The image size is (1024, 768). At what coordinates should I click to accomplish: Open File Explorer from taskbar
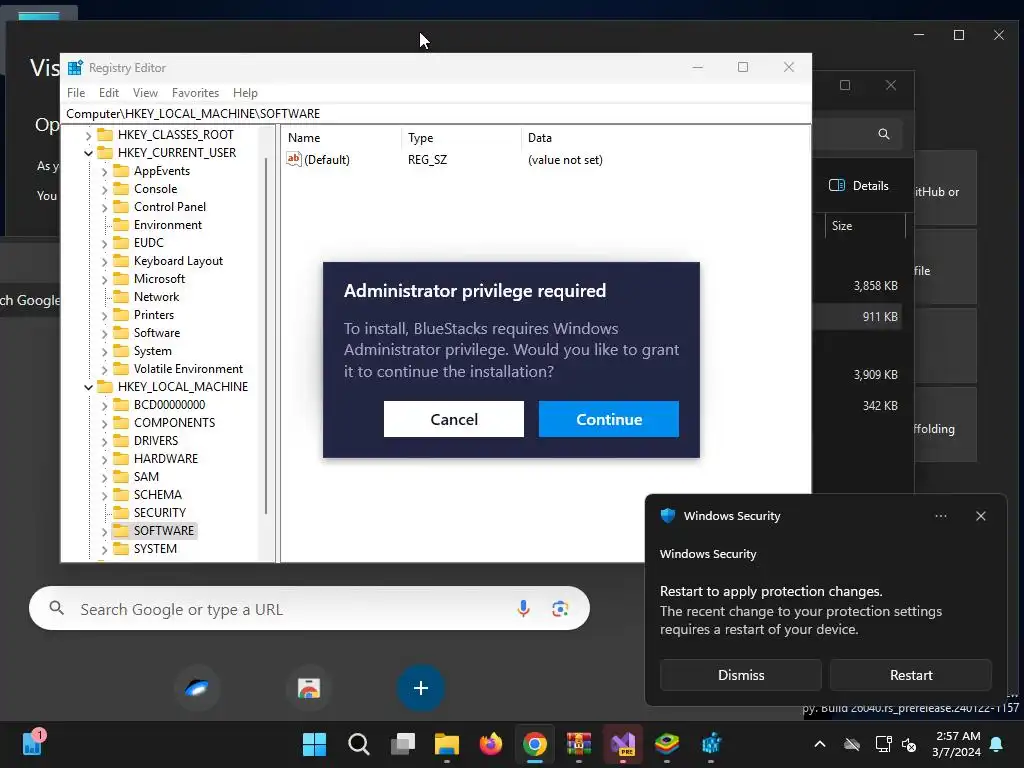coord(447,744)
